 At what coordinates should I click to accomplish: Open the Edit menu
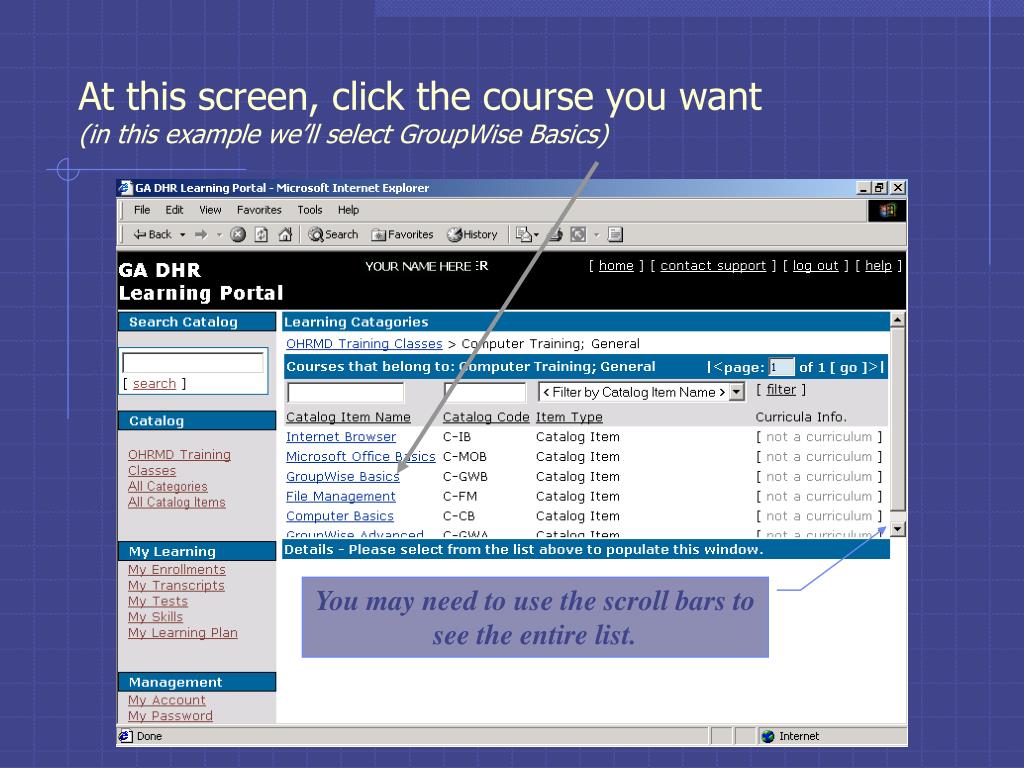[x=174, y=210]
